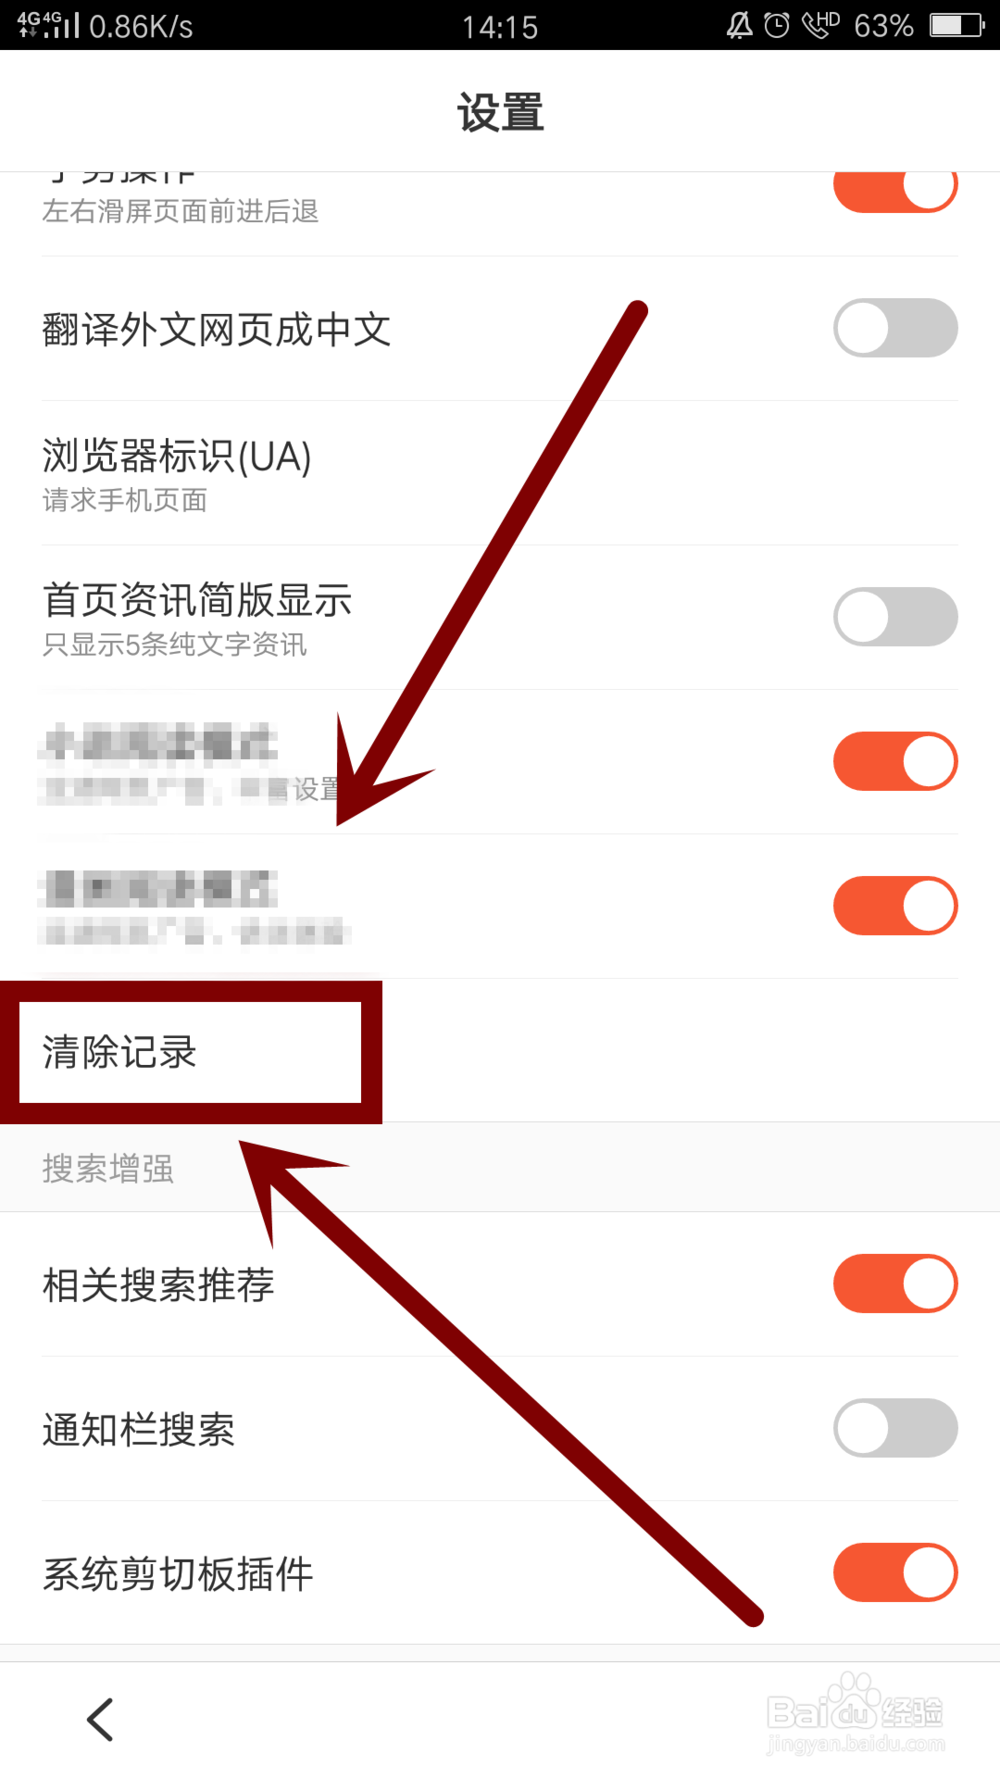Viewport: 1000px width, 1778px height.
Task: Disable 相关搜索推荐 toggle
Action: pyautogui.click(x=896, y=1284)
